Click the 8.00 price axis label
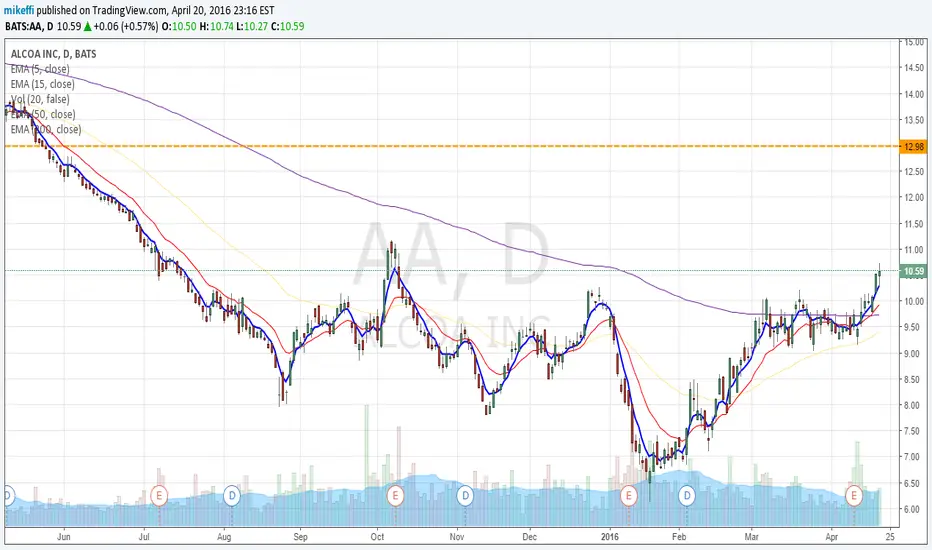 [914, 405]
